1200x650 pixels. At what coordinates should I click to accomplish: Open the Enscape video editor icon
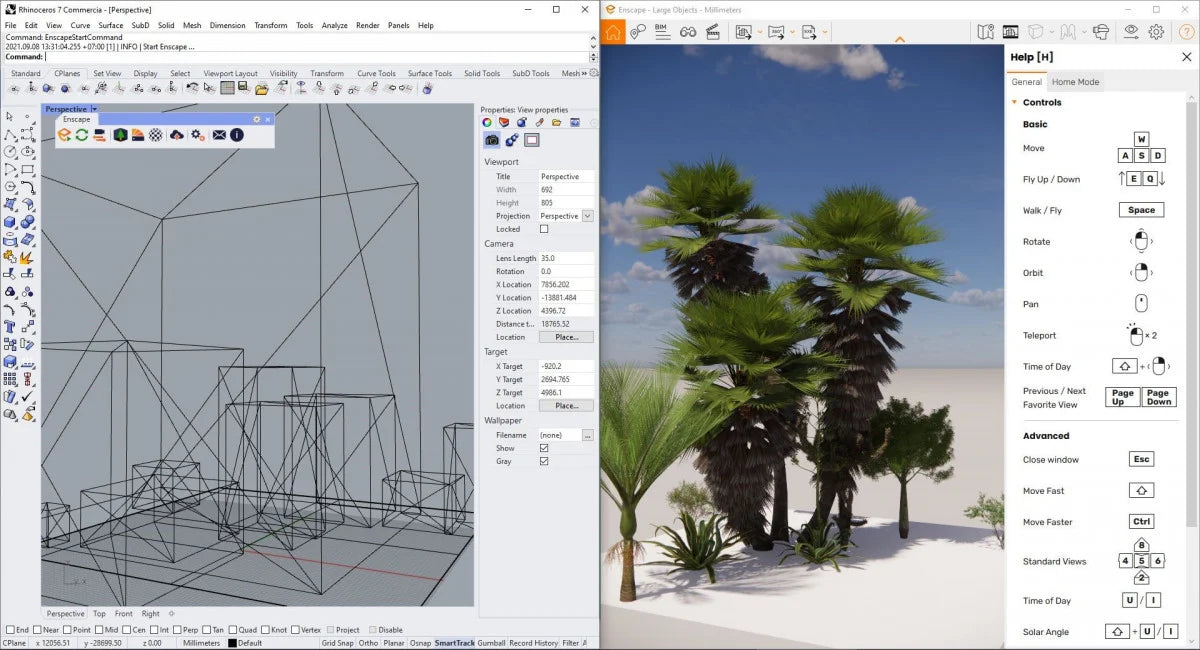pyautogui.click(x=711, y=32)
